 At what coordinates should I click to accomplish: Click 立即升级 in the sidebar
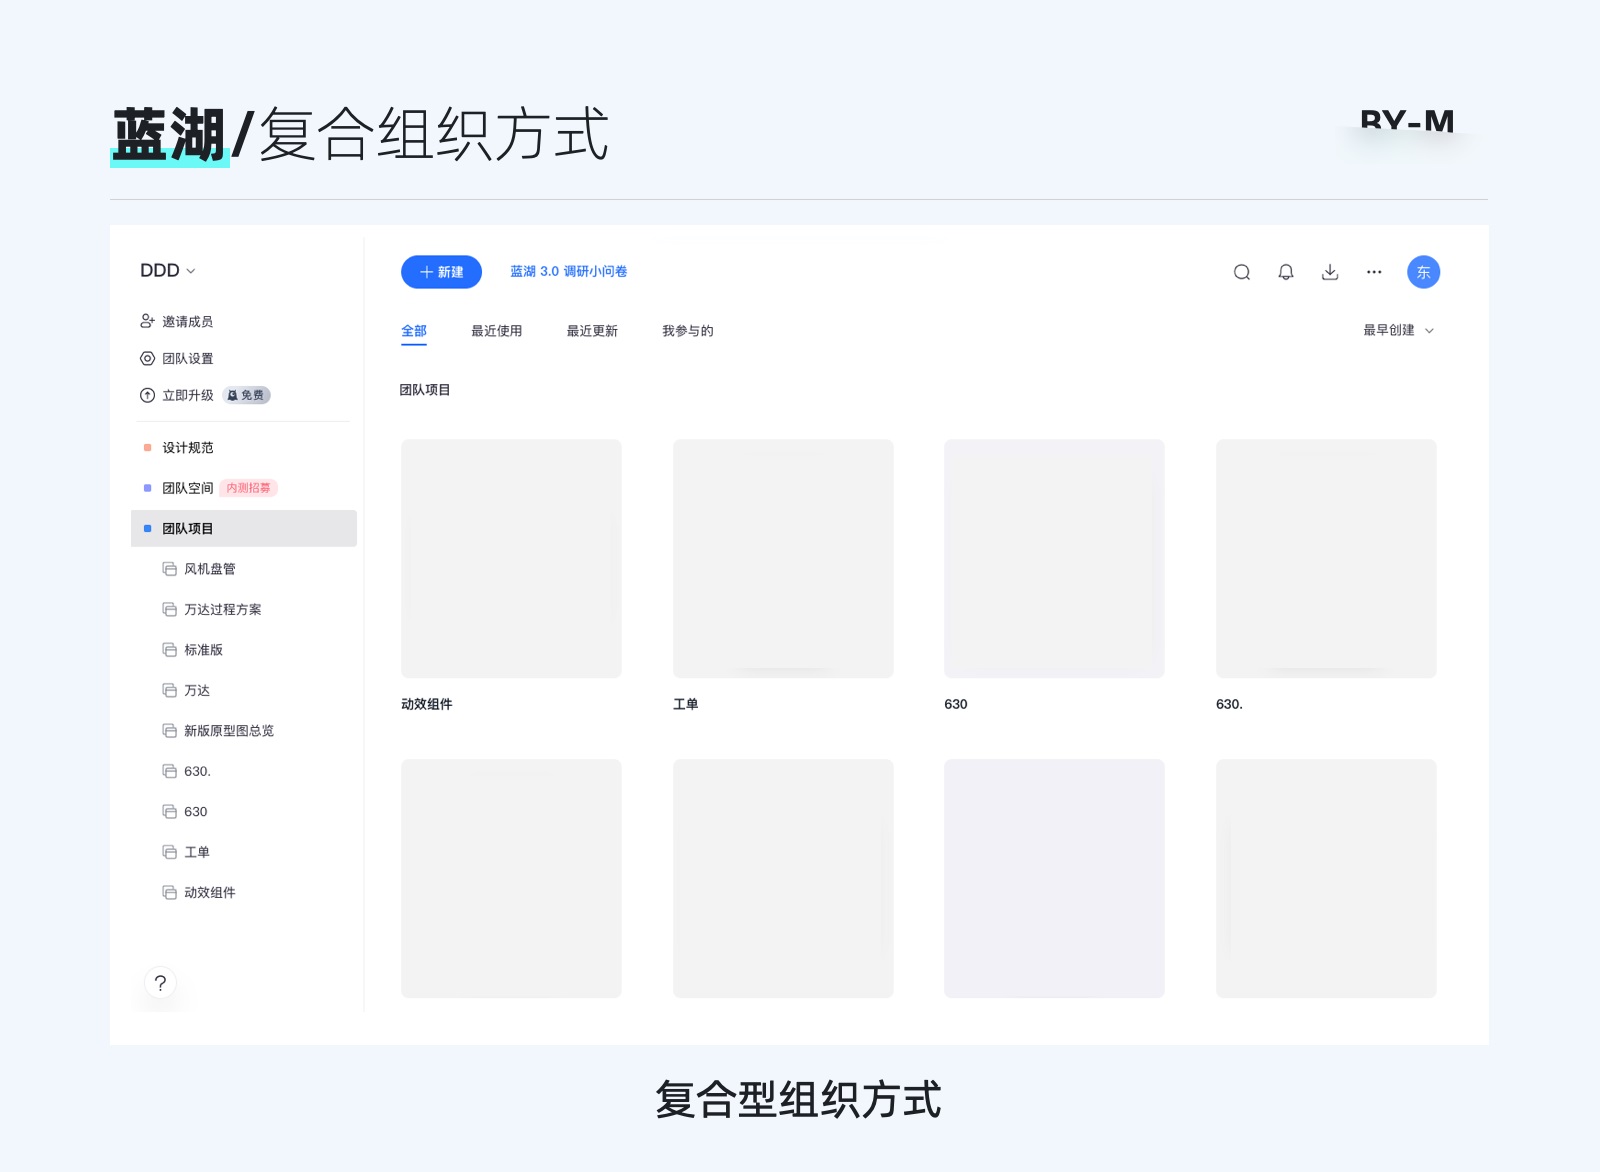click(x=188, y=395)
